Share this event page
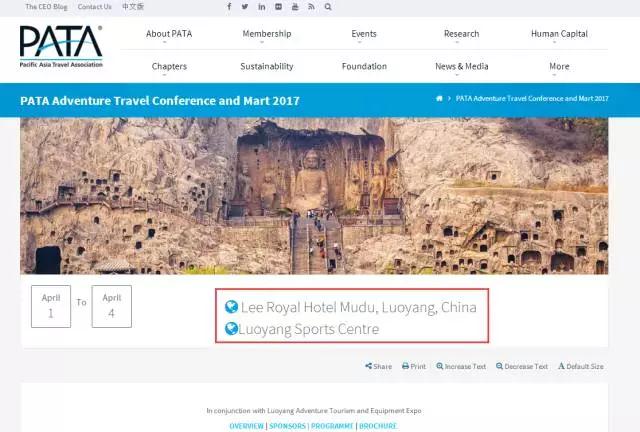 click(x=379, y=367)
